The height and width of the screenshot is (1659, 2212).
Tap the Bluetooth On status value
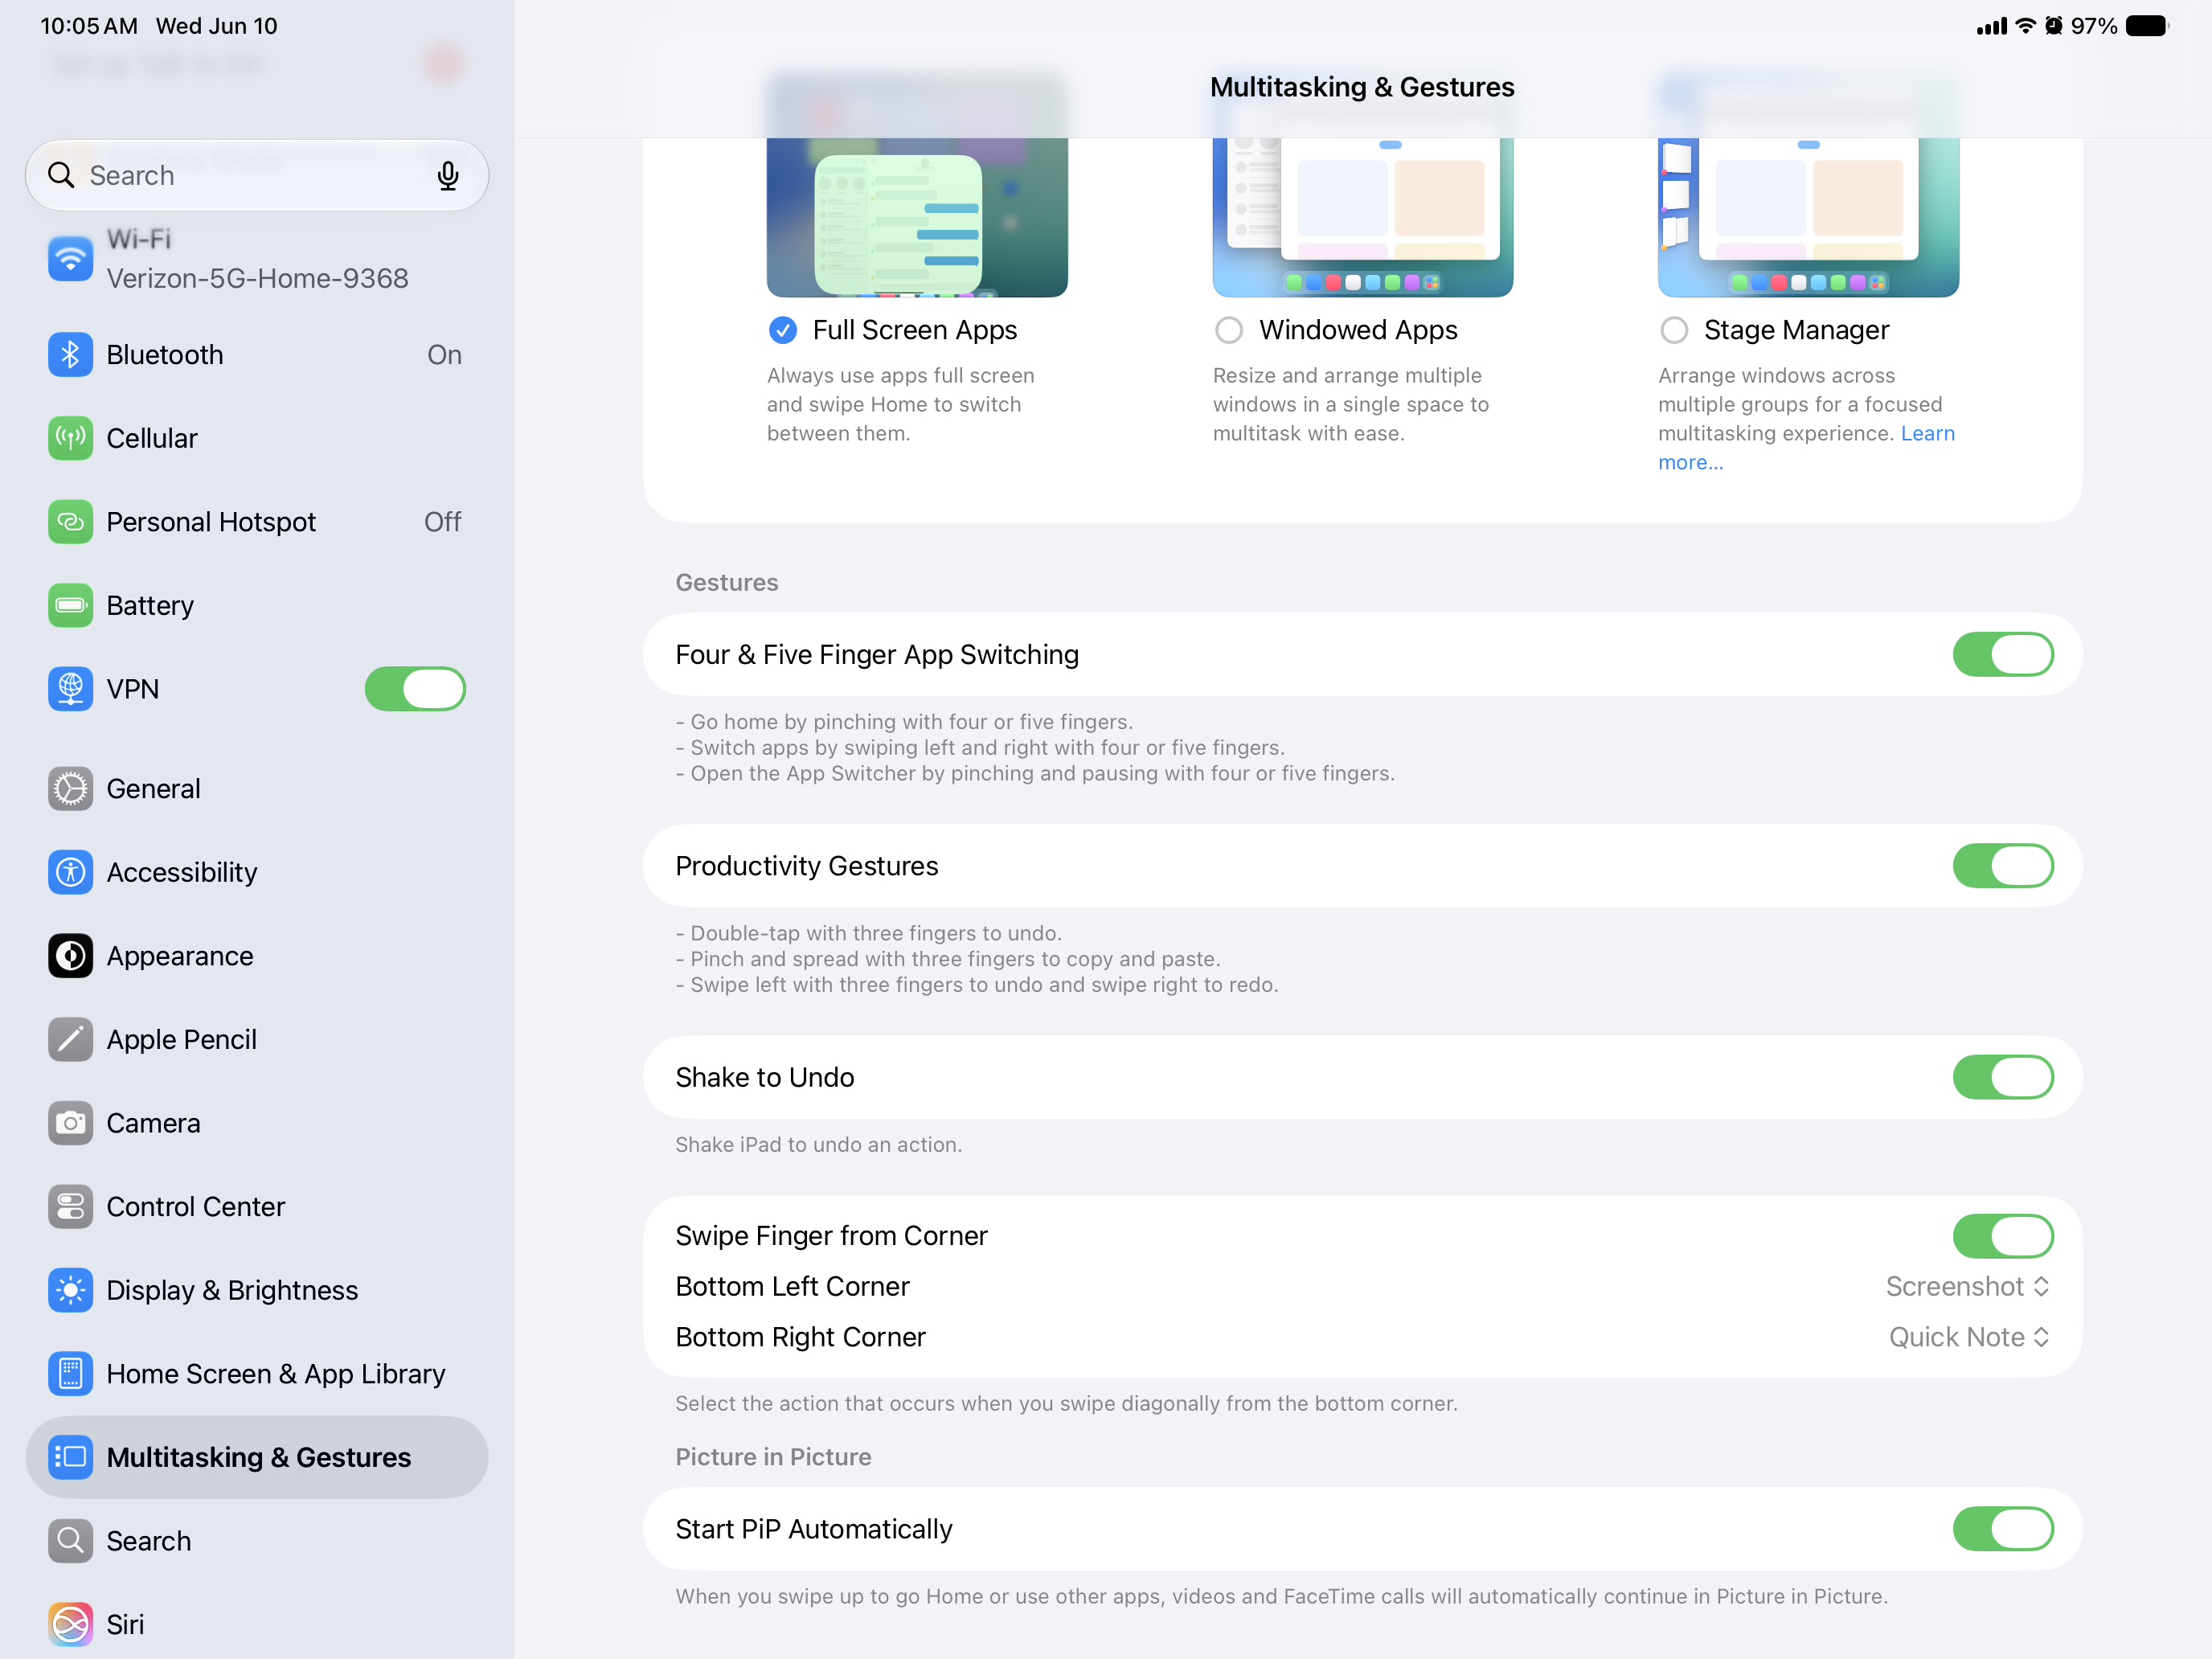(x=444, y=355)
